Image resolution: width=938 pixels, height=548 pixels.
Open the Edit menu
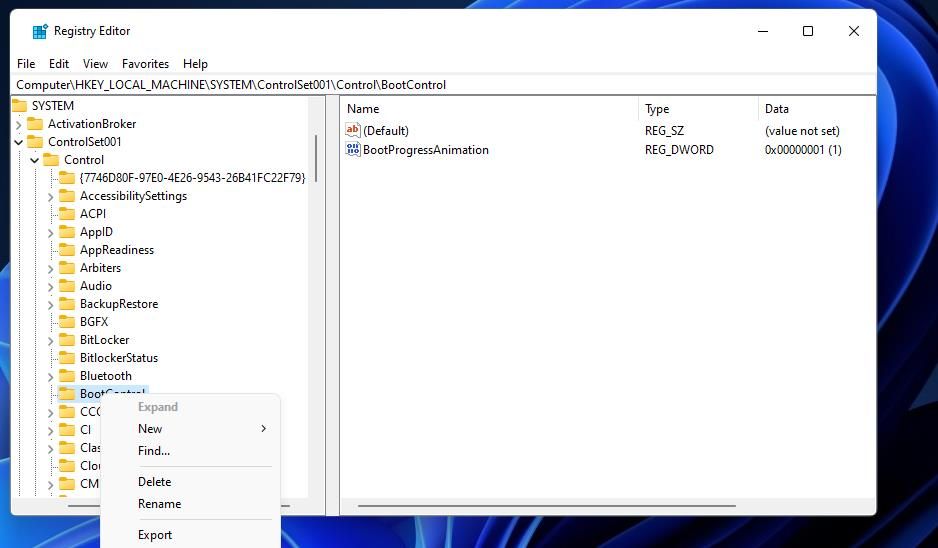pyautogui.click(x=59, y=63)
